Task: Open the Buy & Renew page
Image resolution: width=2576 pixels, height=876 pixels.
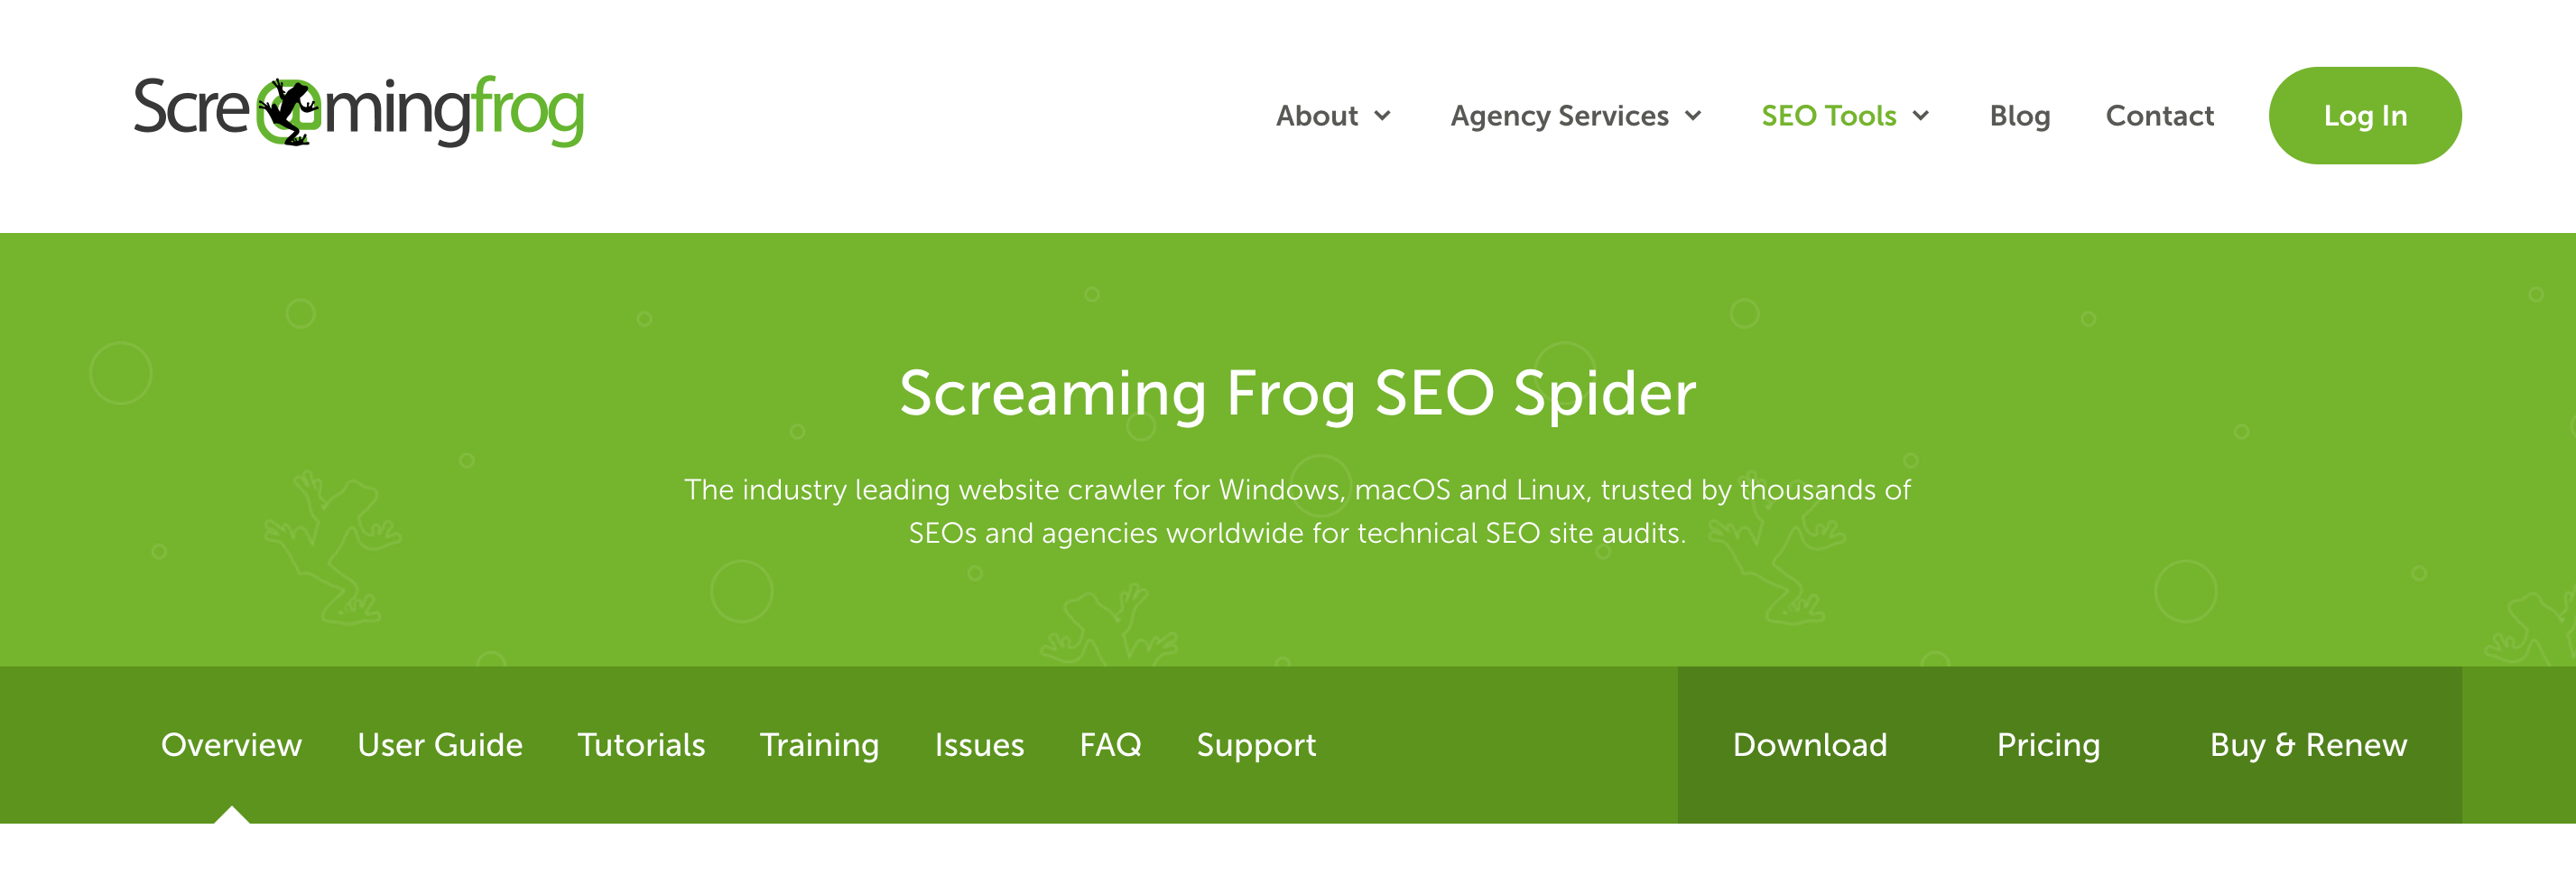Action: click(x=2307, y=744)
